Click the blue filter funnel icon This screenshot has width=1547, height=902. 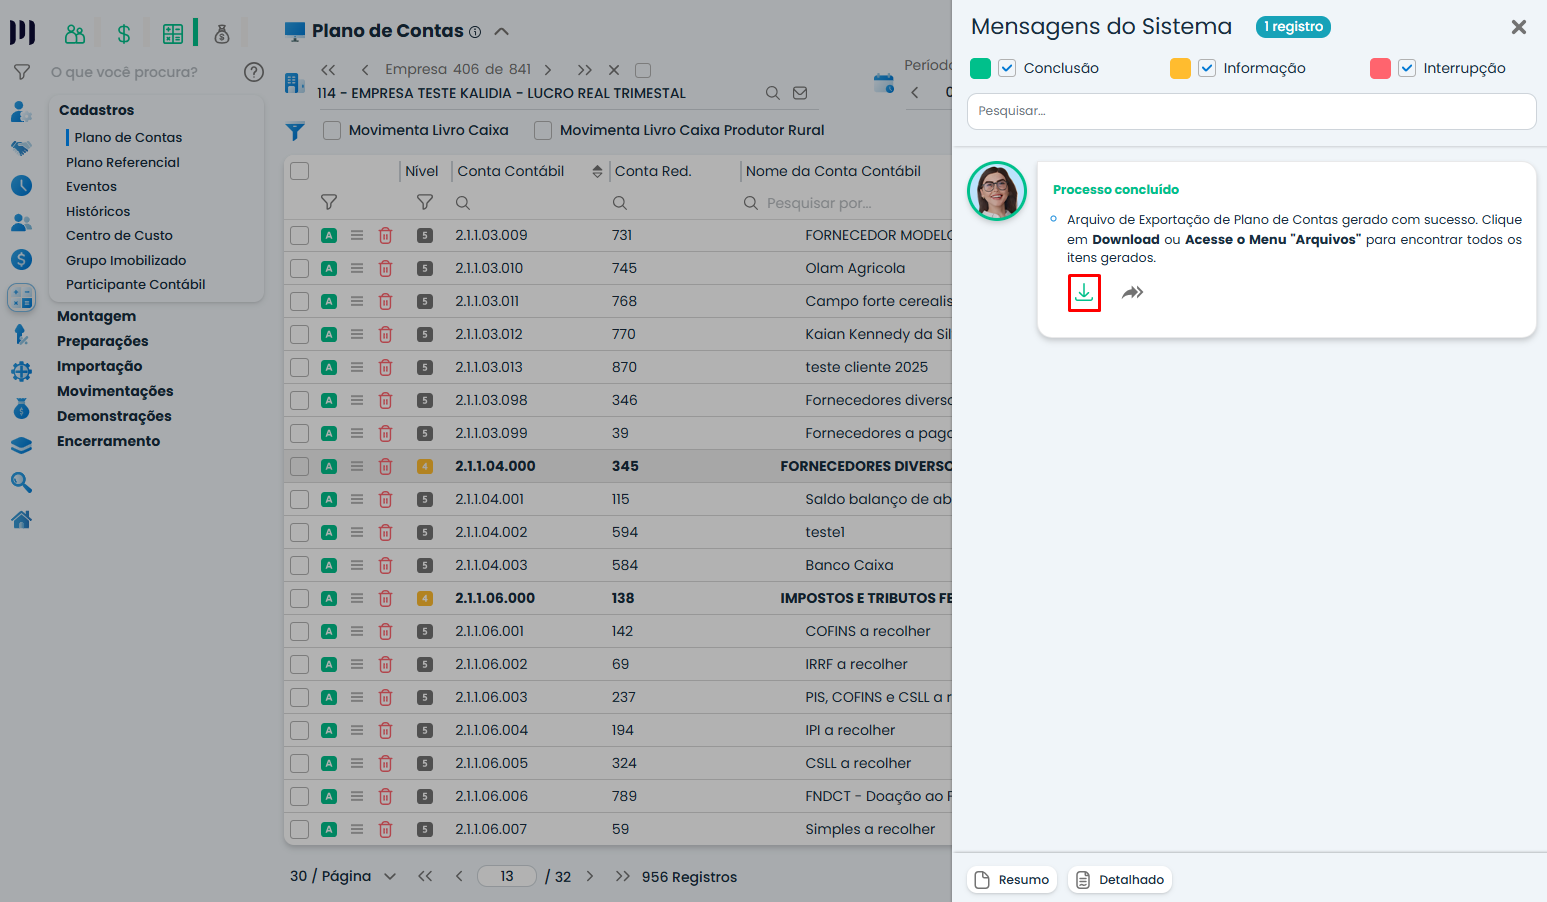[x=295, y=131]
